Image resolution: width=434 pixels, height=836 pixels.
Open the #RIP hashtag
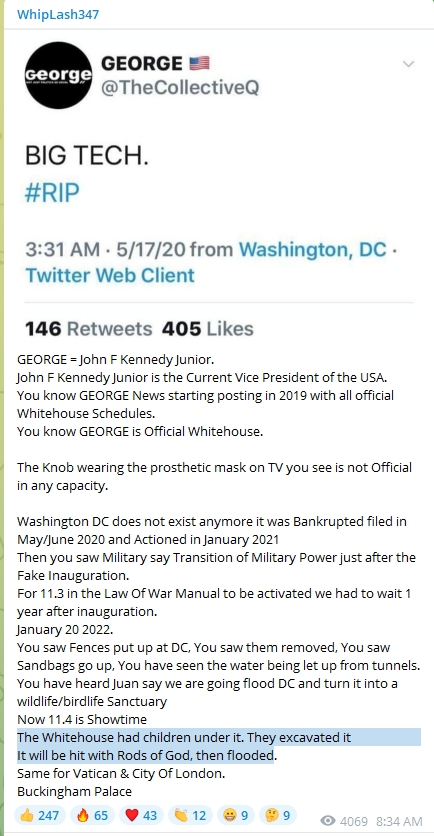click(52, 192)
